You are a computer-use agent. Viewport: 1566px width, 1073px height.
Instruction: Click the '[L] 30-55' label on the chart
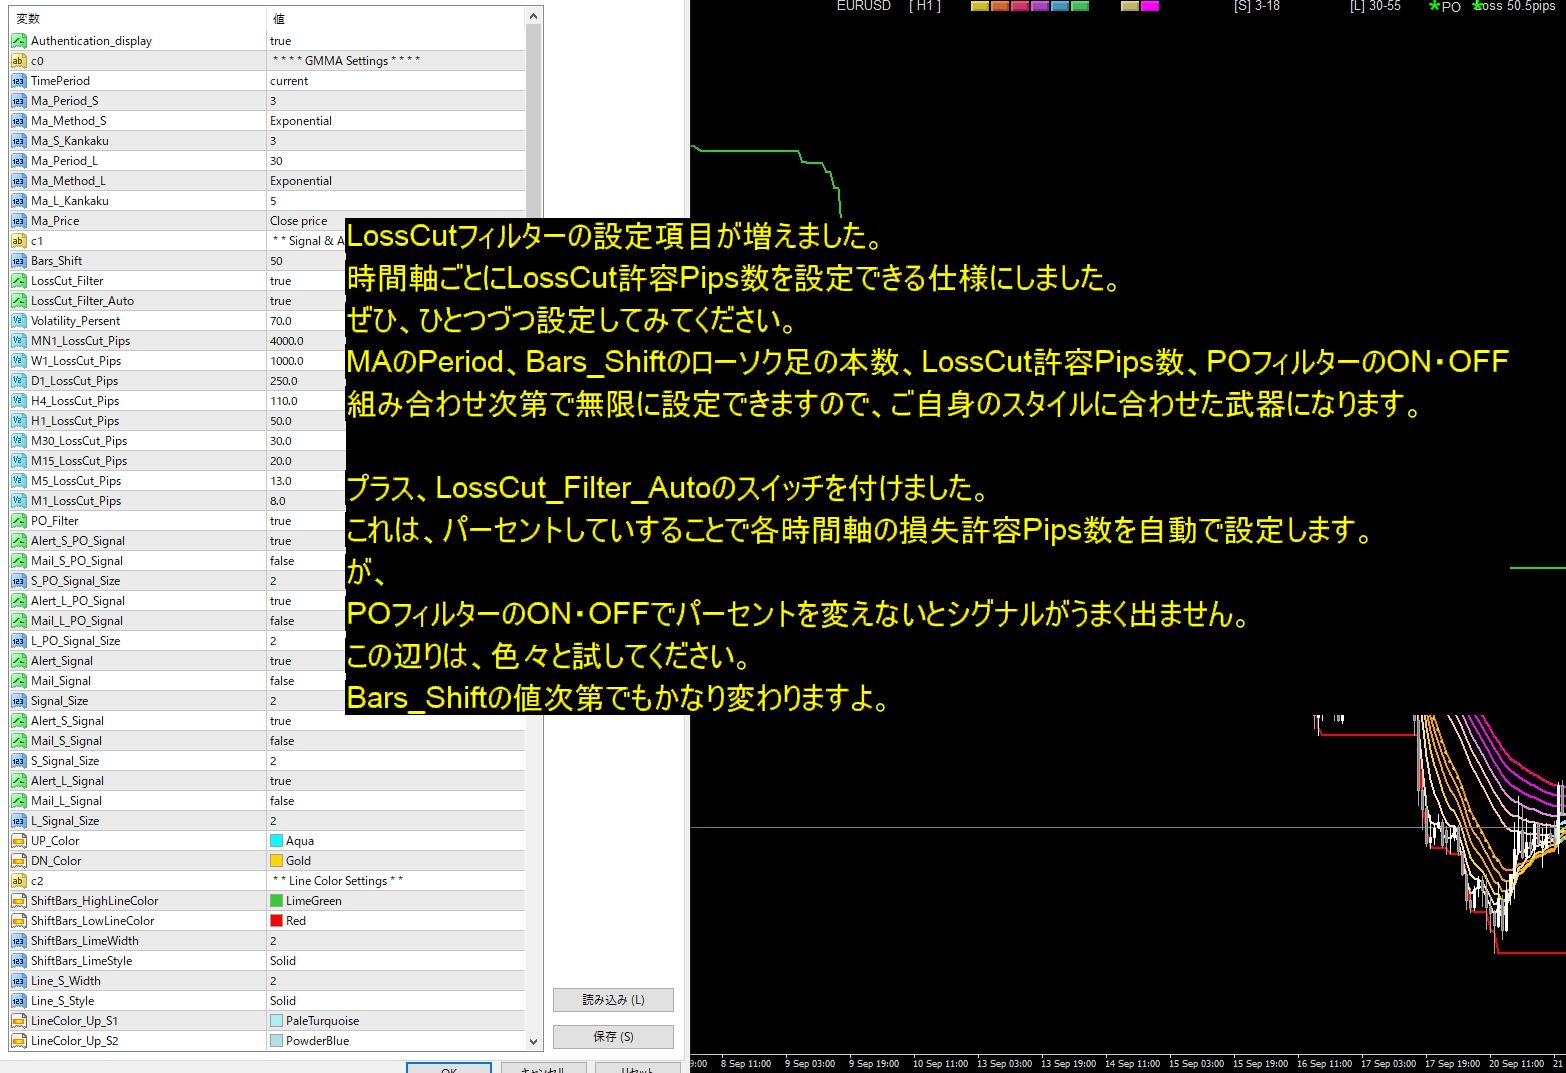point(1375,6)
